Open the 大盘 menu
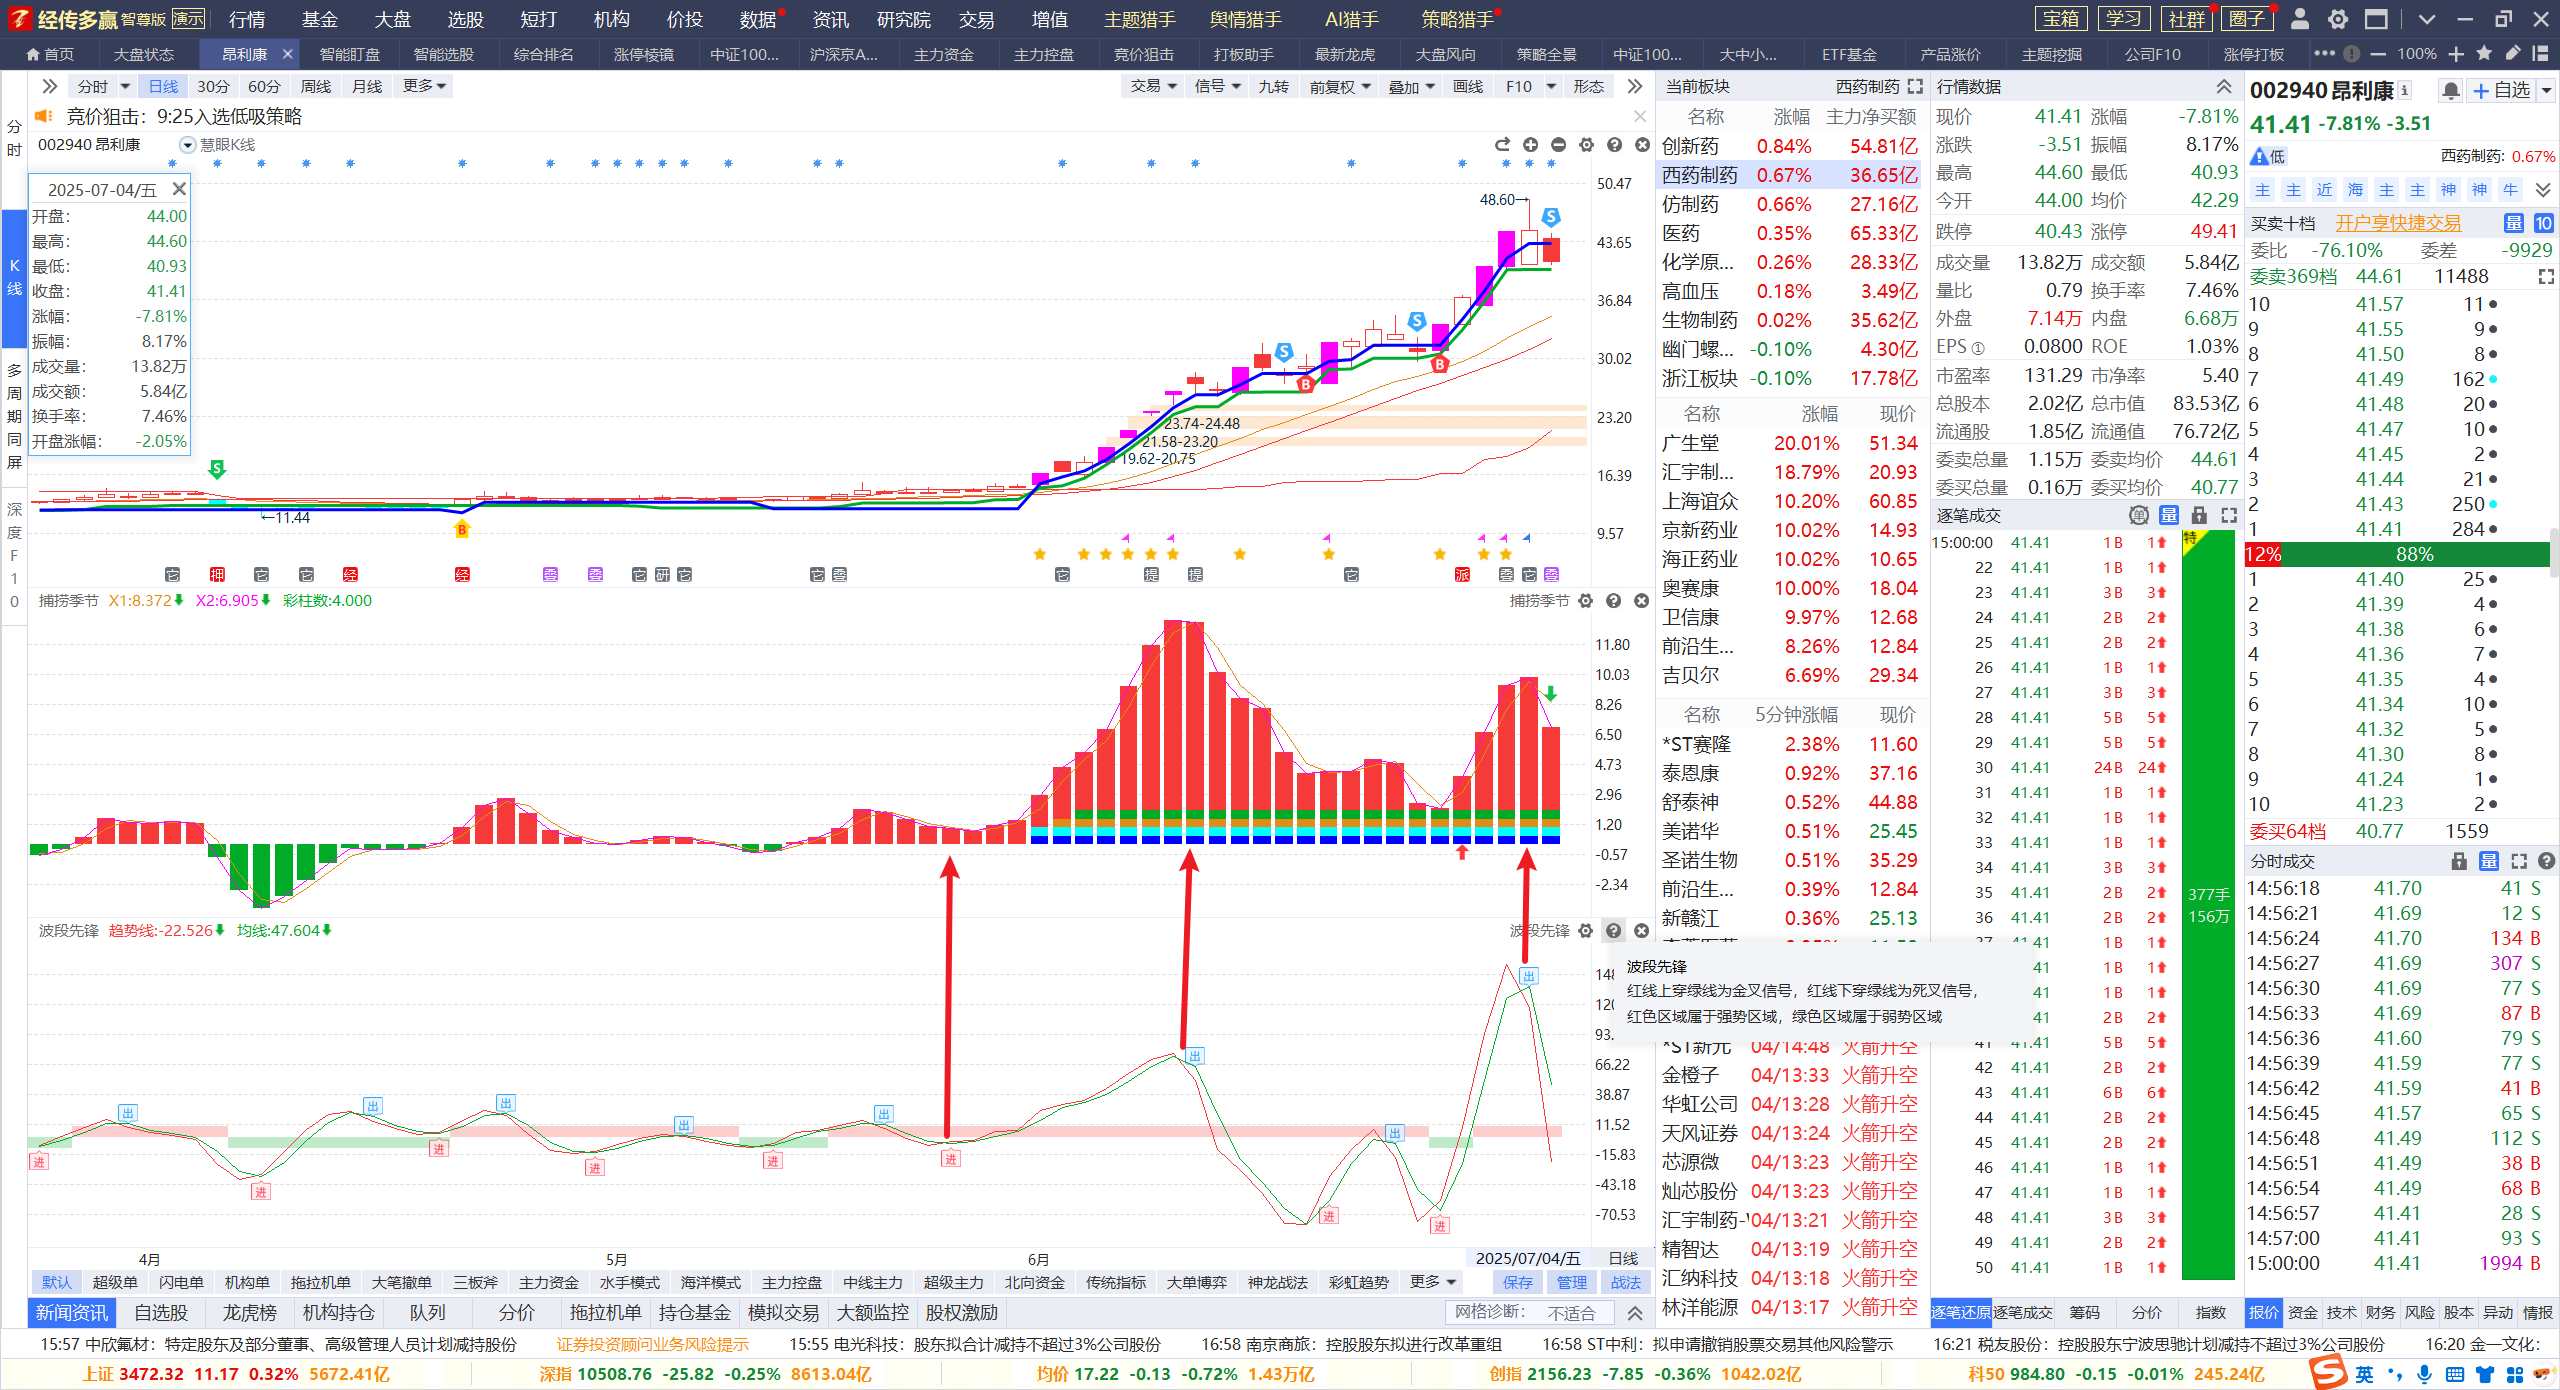This screenshot has height=1390, width=2560. click(393, 19)
